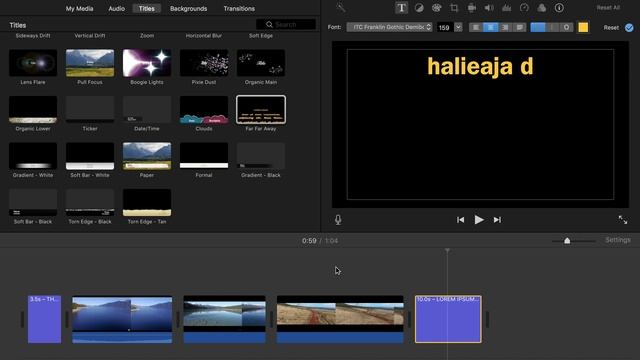Select the Titles tab

click(x=147, y=8)
